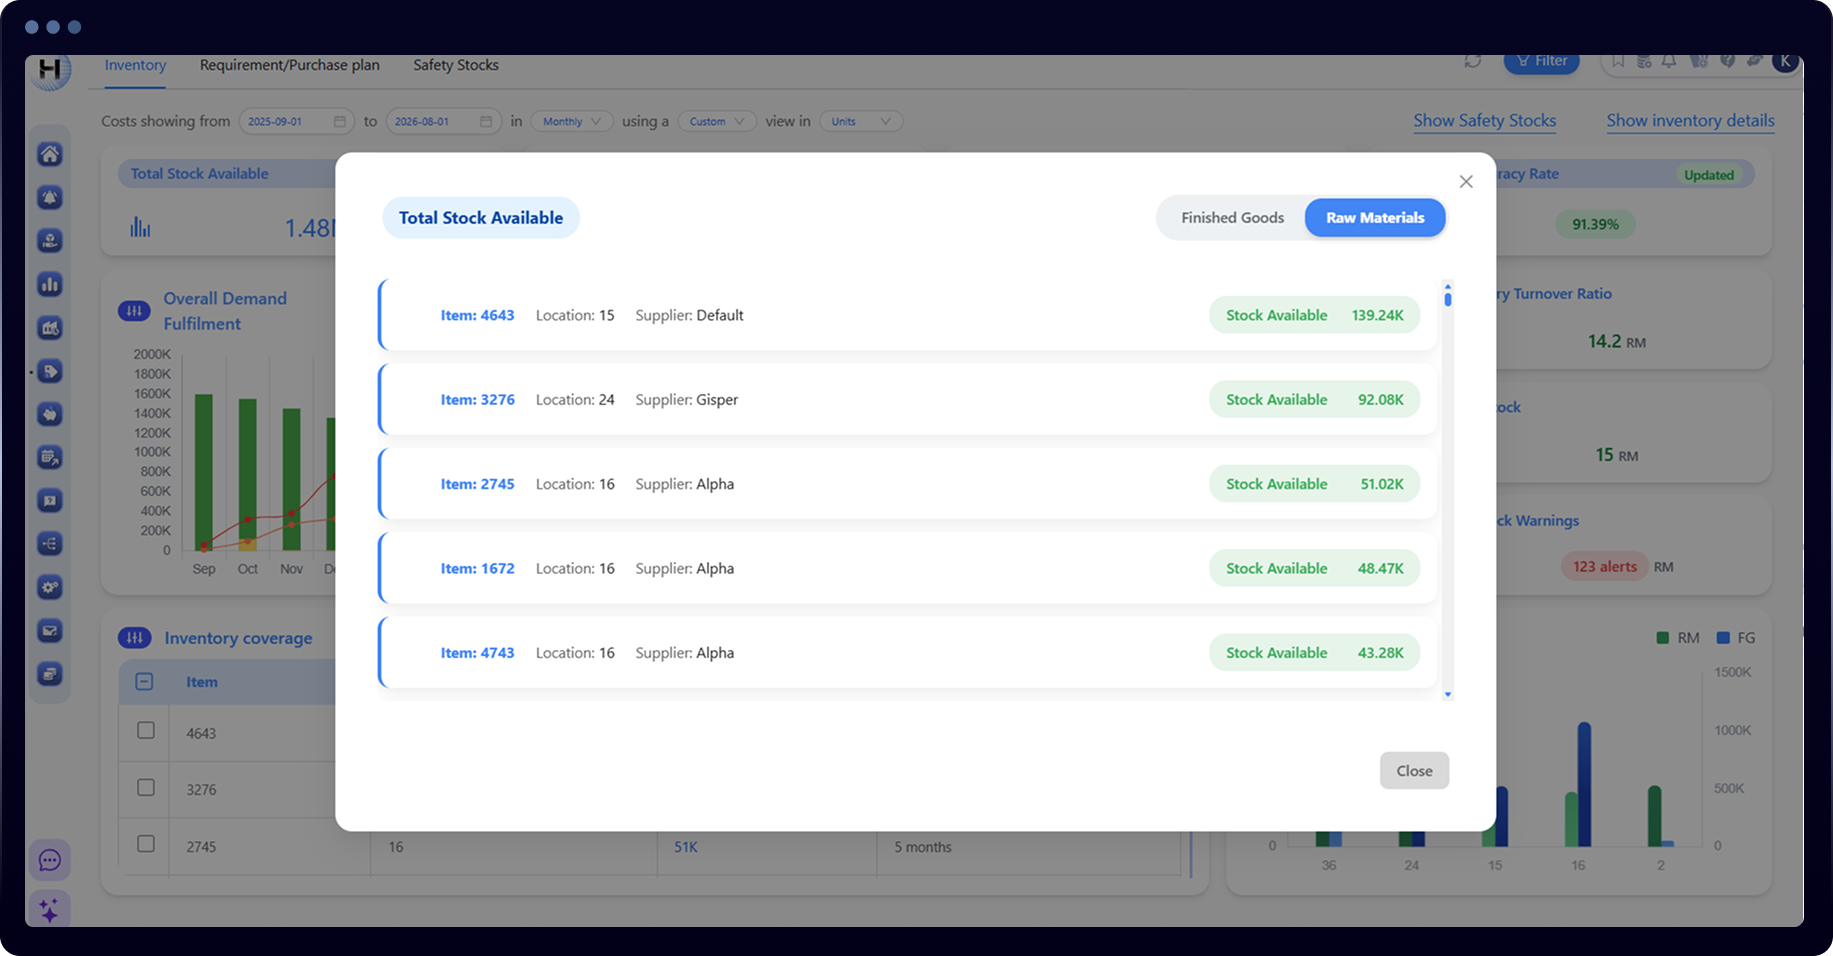Screen dimensions: 1833x956
Task: Toggle the RM legend entry in chart
Action: click(x=1678, y=638)
